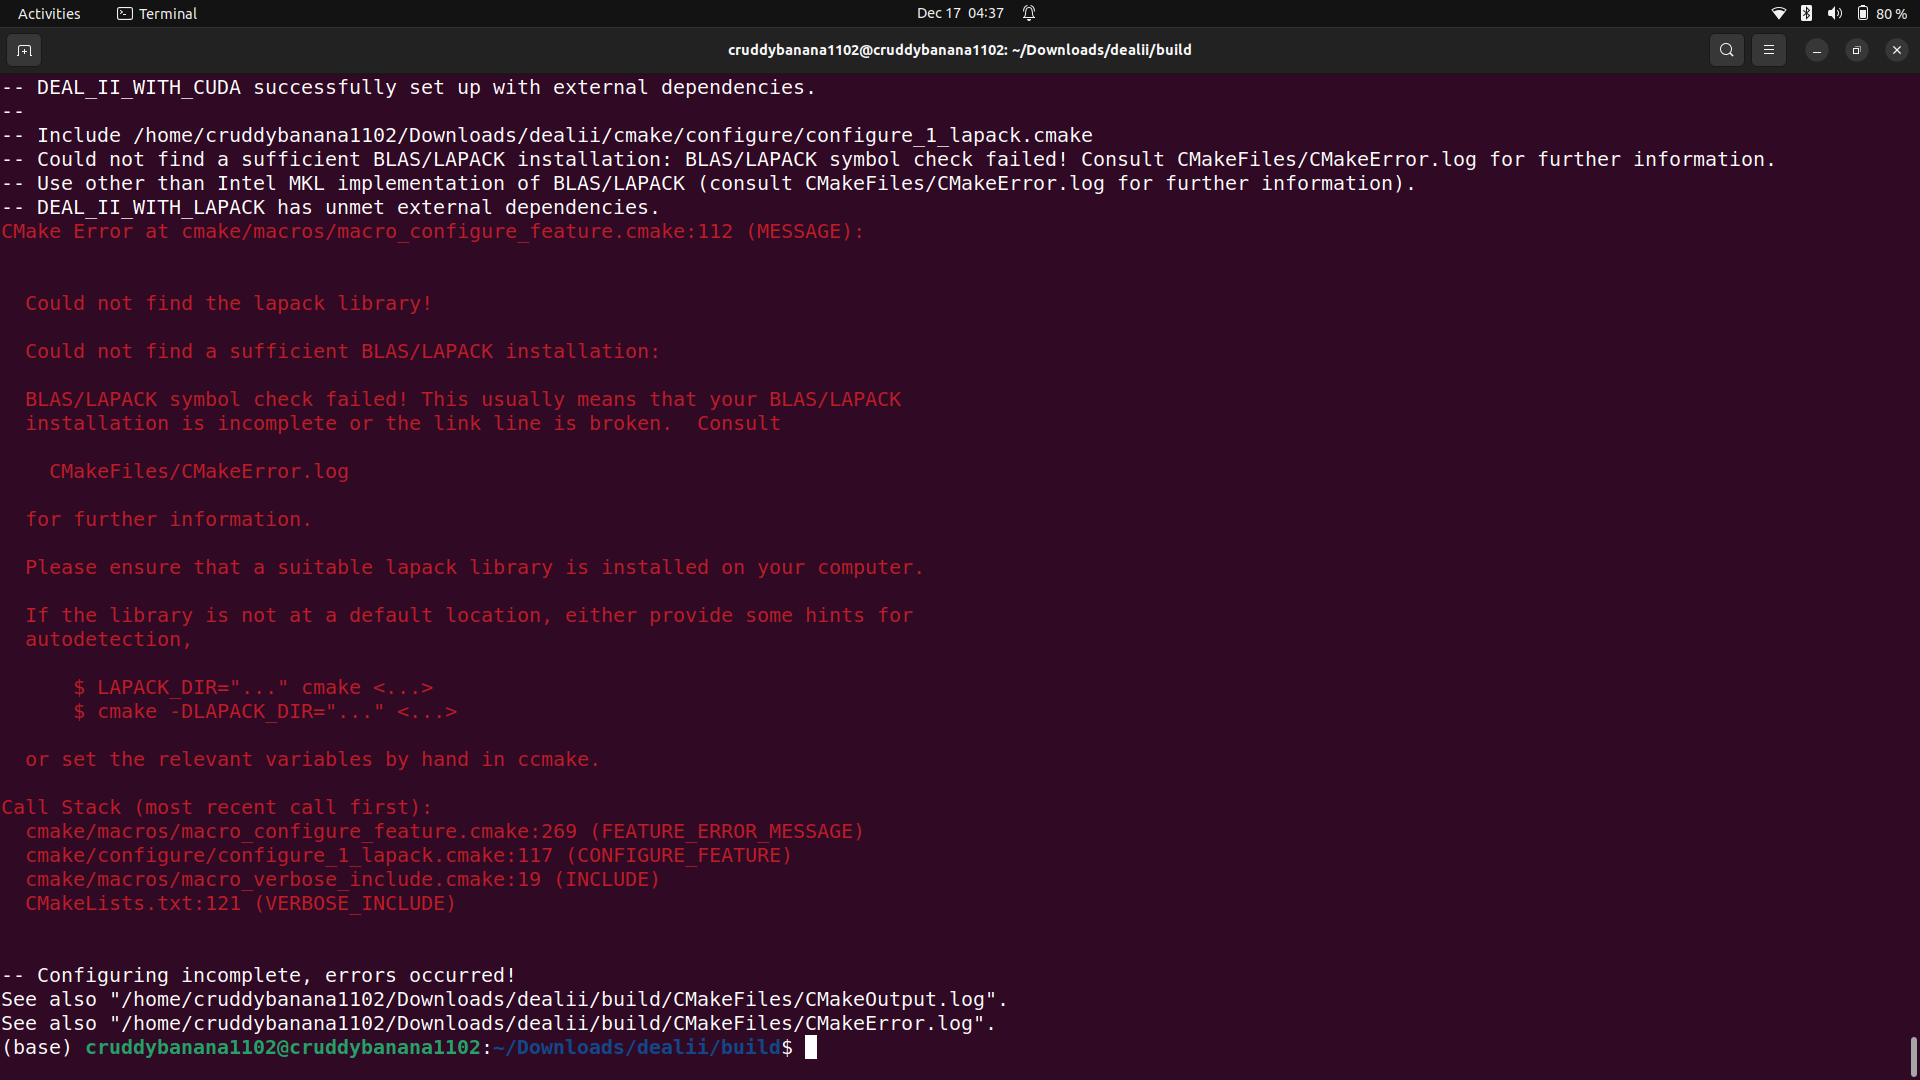The image size is (1920, 1080).
Task: Click 'or set the relevant variables by hand' line
Action: point(313,759)
